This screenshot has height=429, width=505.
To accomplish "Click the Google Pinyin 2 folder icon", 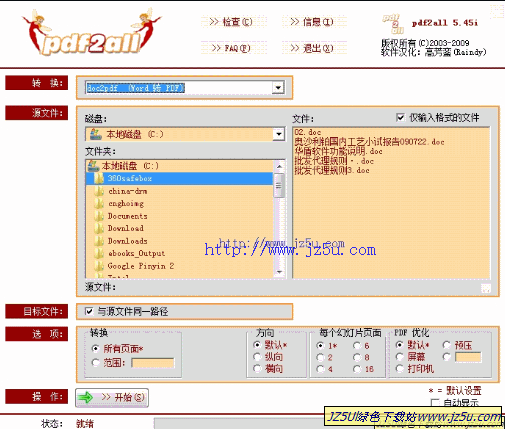I will [99, 266].
